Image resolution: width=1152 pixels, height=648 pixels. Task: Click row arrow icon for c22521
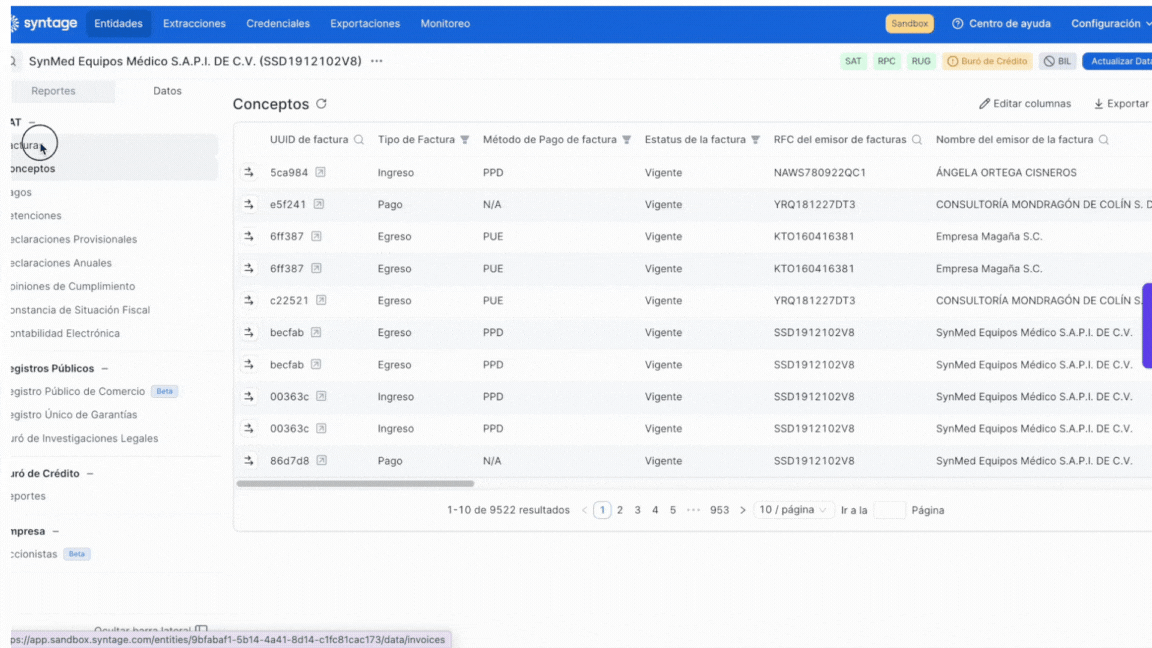tap(249, 300)
